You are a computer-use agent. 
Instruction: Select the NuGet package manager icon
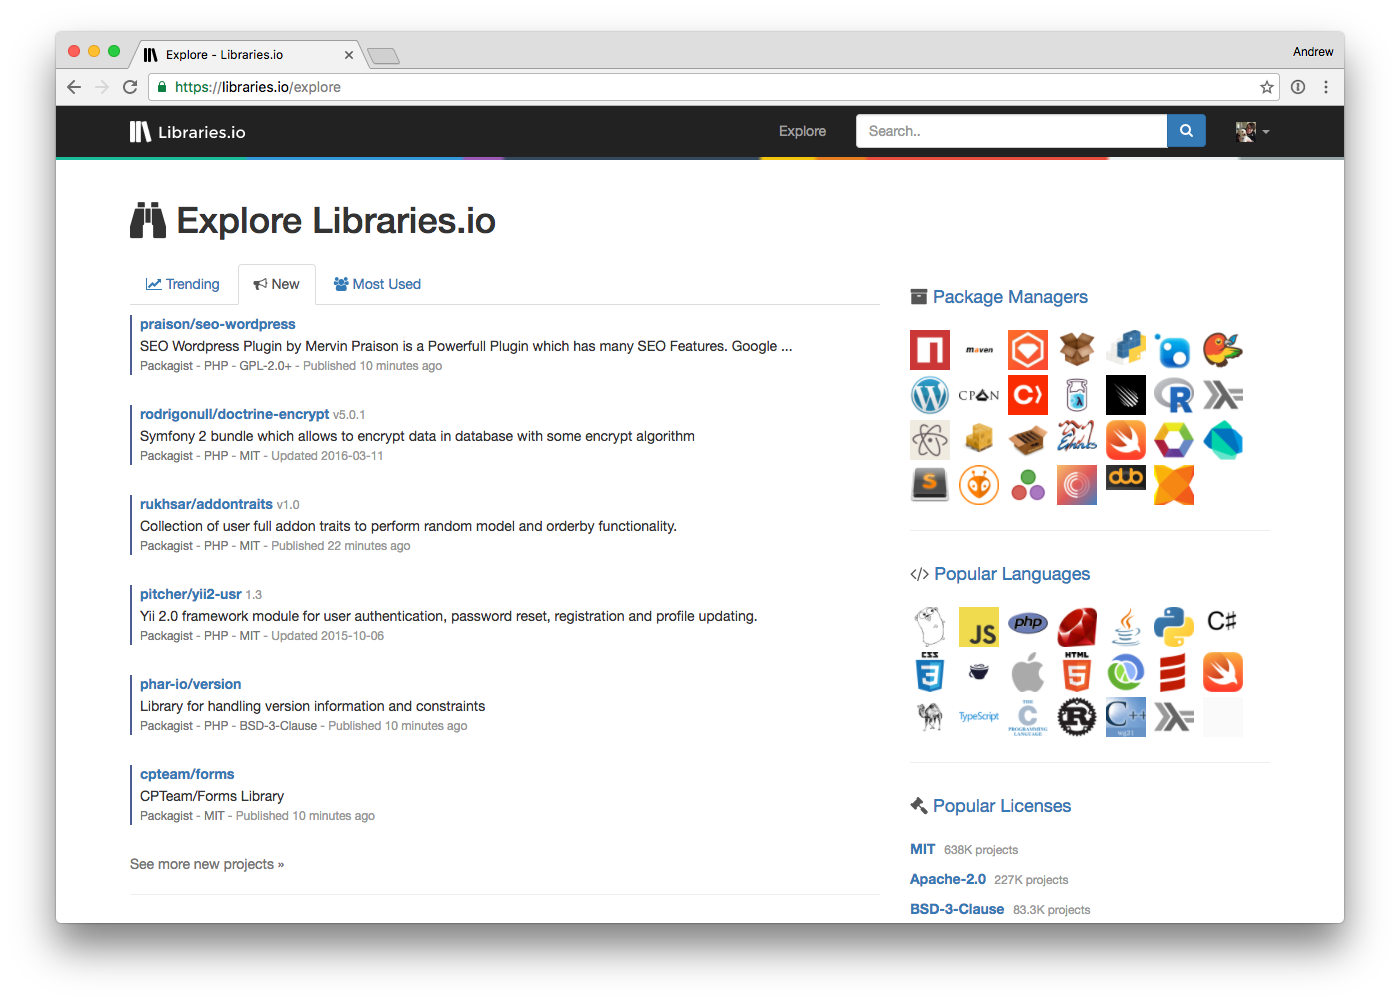pos(1174,350)
